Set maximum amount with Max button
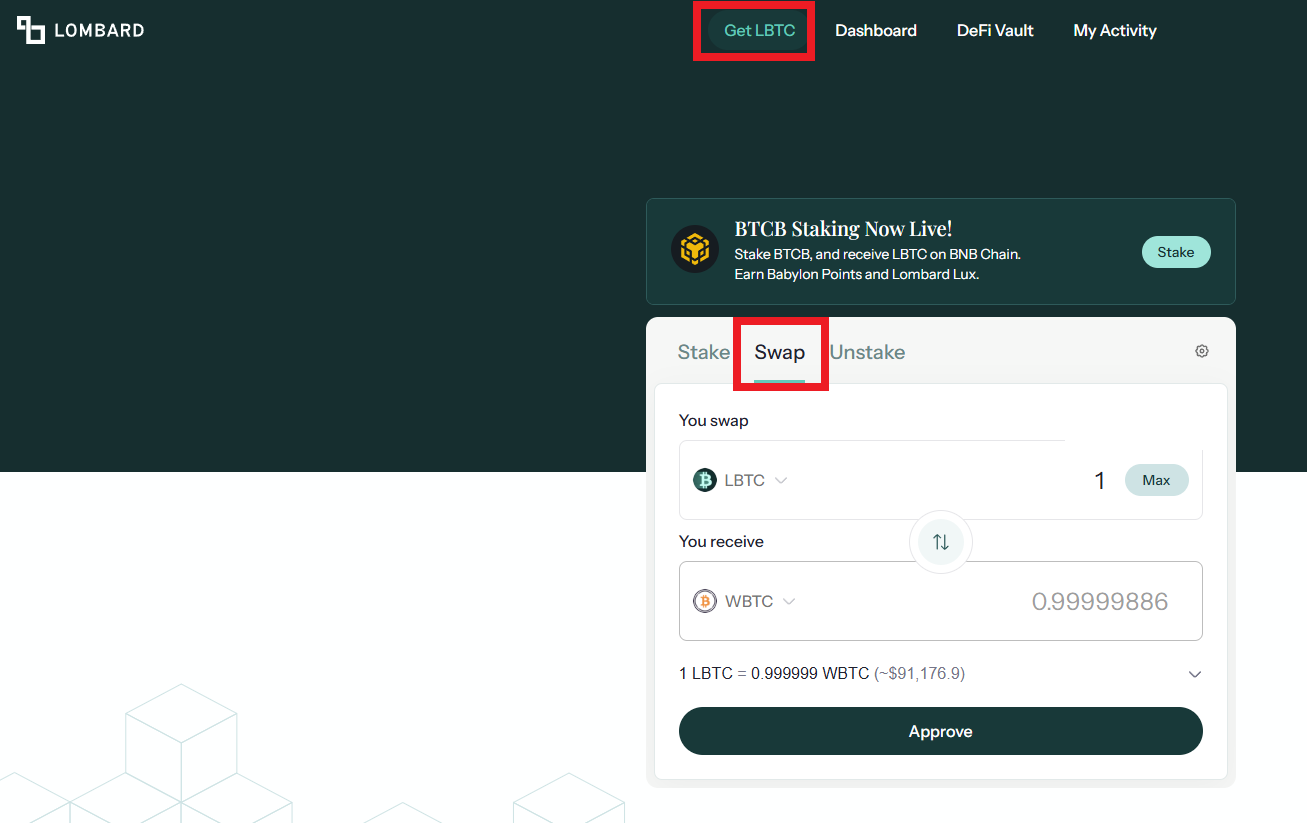 1157,480
